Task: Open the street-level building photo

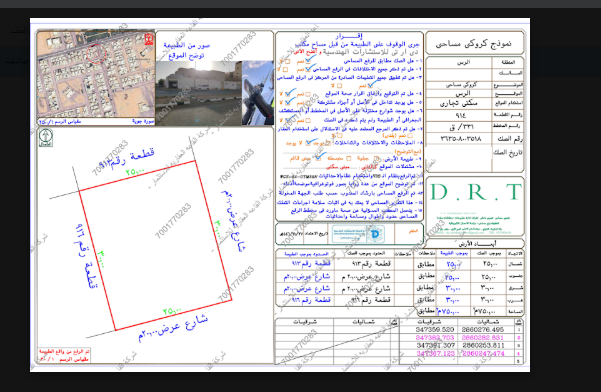Action: point(199,93)
